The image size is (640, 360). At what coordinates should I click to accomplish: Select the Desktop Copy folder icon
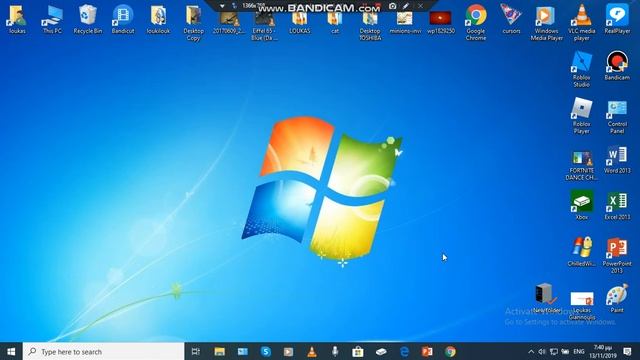tap(193, 22)
